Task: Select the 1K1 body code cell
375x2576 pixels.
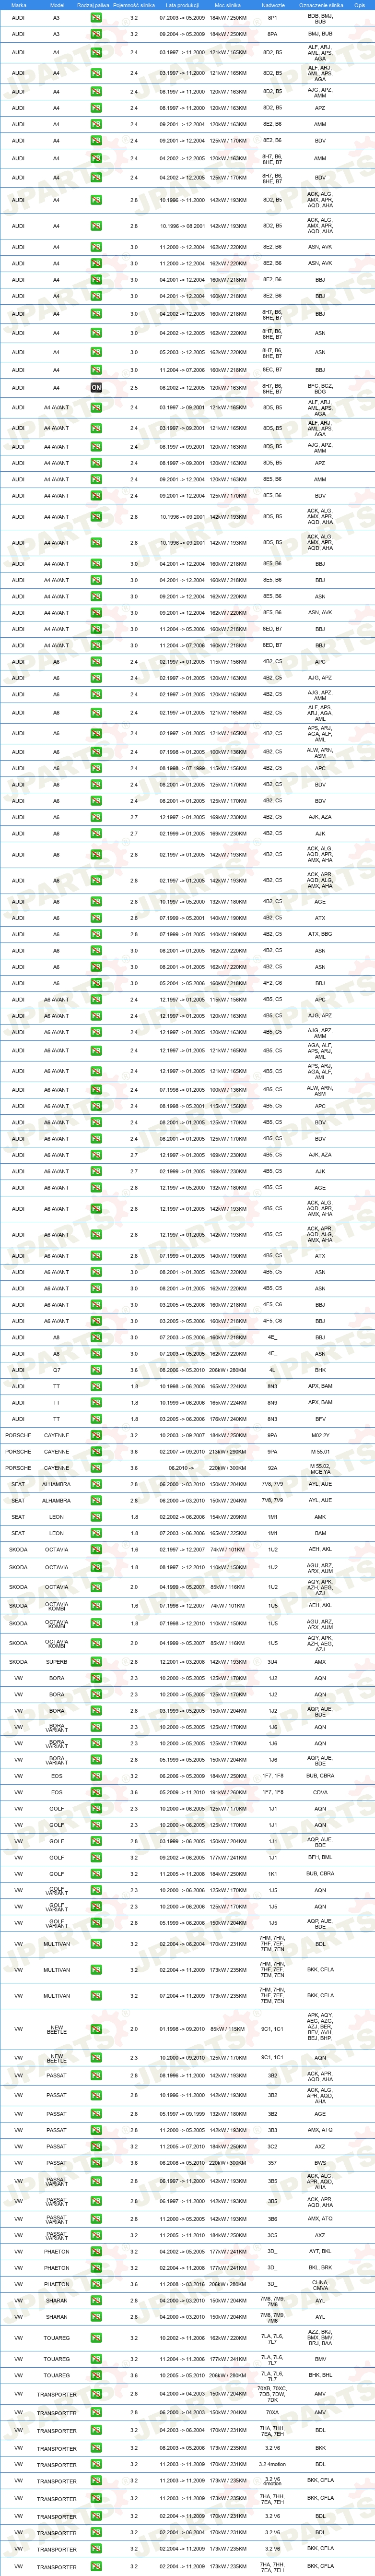Action: 273,1874
